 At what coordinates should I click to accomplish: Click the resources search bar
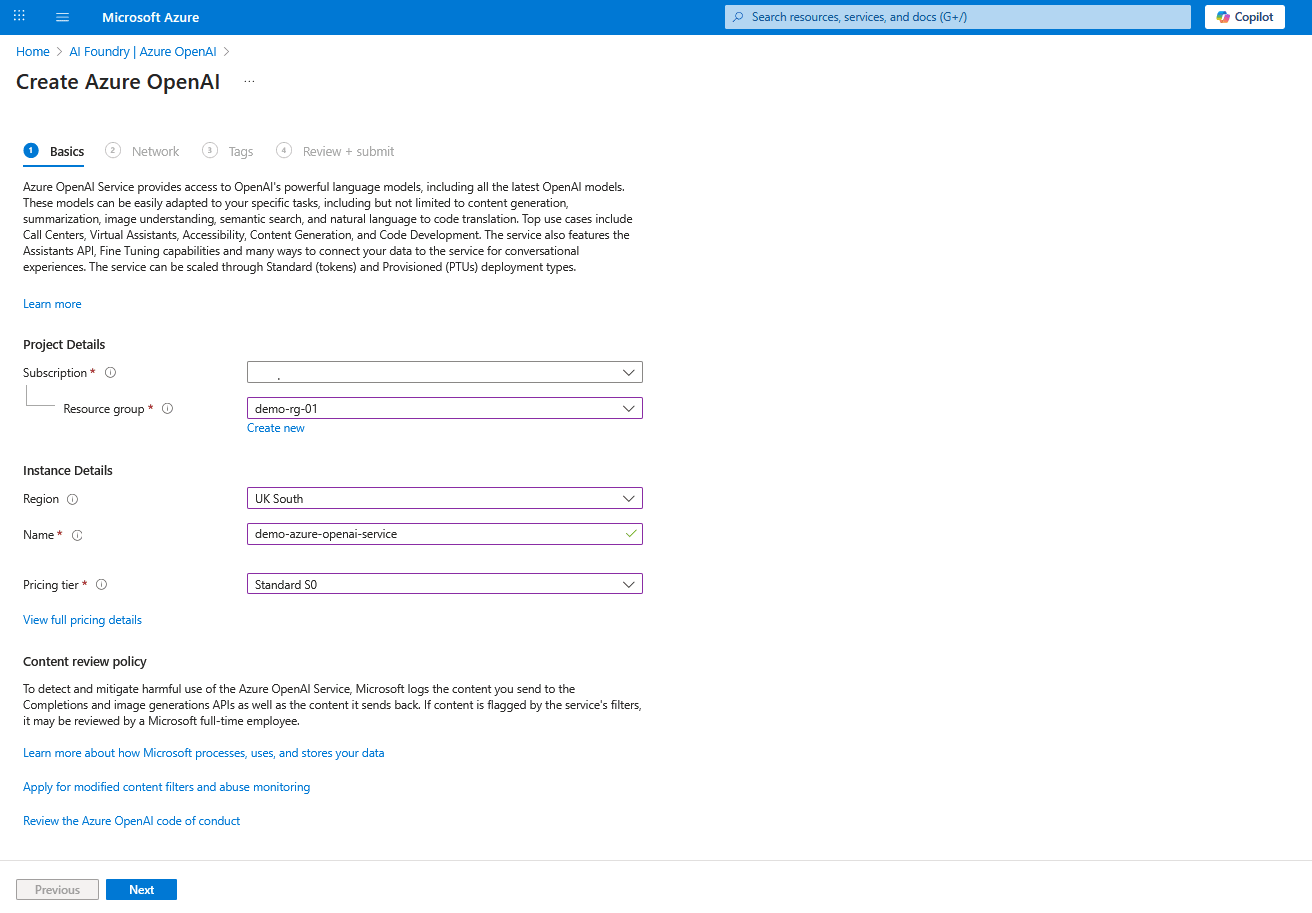[956, 16]
